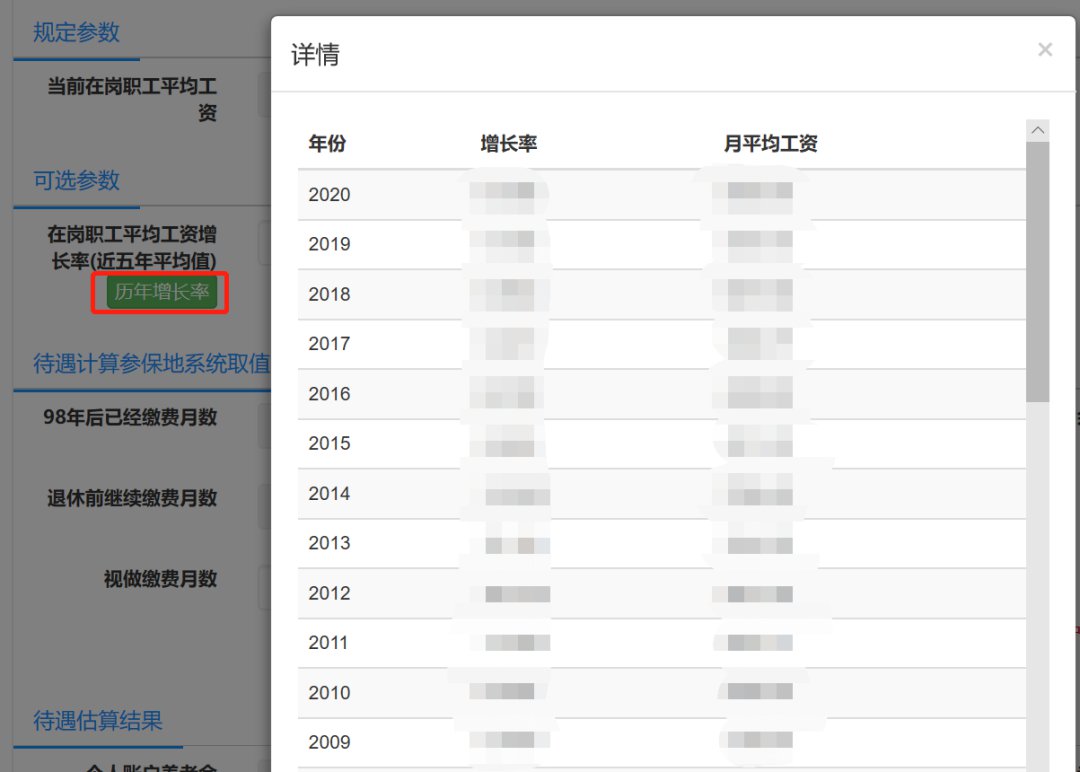1080x772 pixels.
Task: Choose the 2017 row in the table
Action: click(x=329, y=344)
